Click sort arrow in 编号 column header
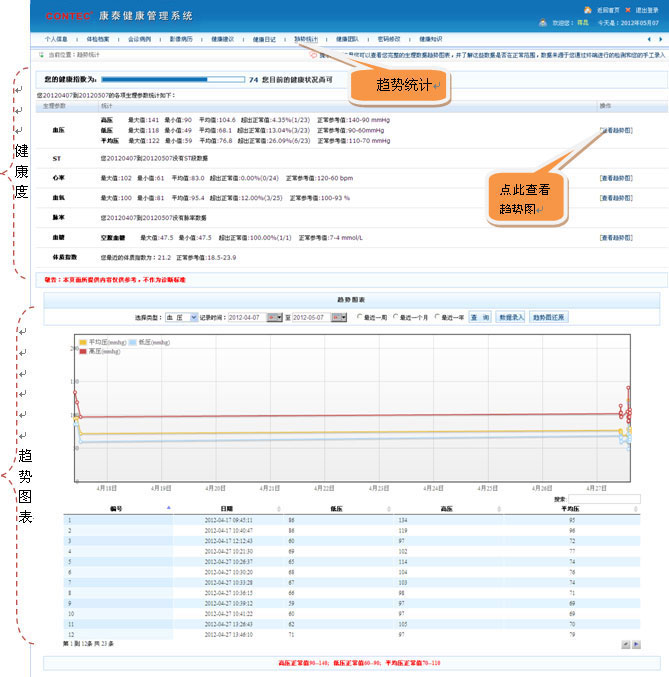Viewport: 669px width, 677px height. 168,508
